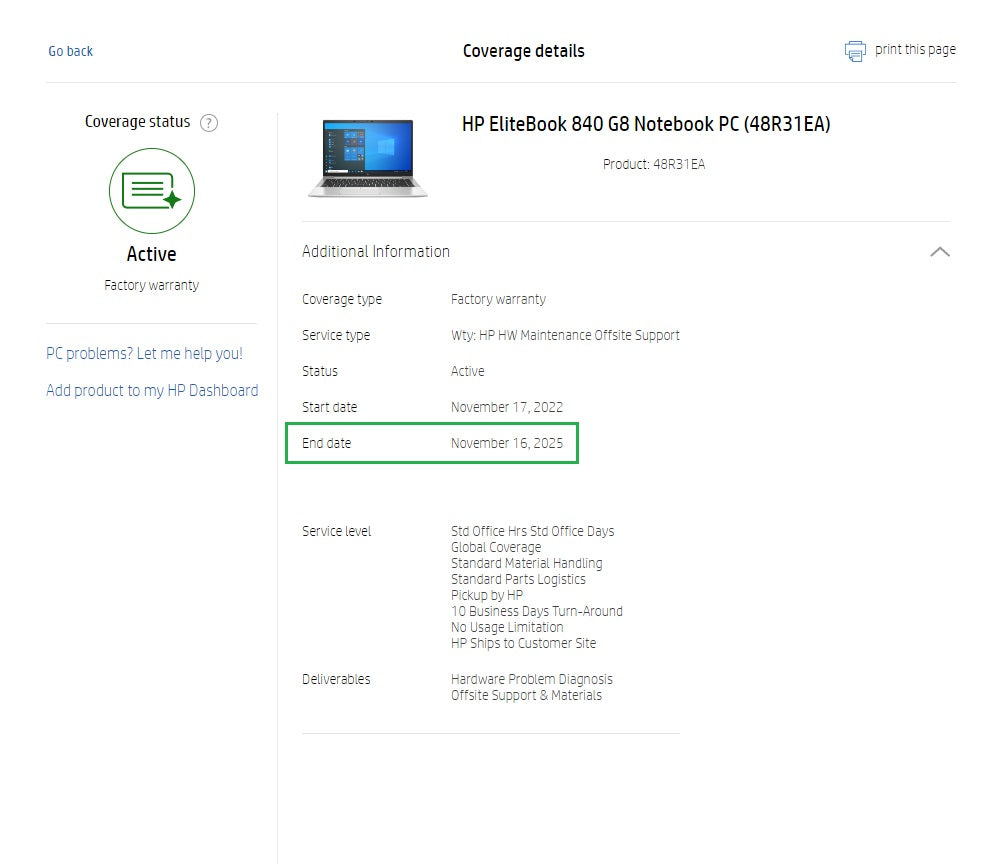The height and width of the screenshot is (864, 1000).
Task: Open the print this page link
Action: 915,50
